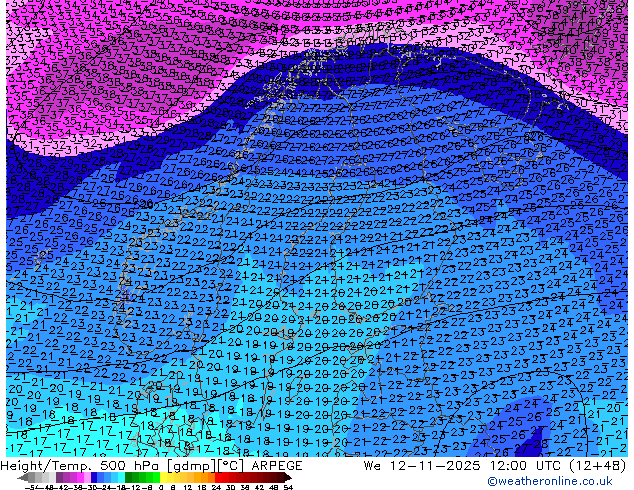Select the cyan swatch in the legend
Screen dimensions: 634x490
121,477
